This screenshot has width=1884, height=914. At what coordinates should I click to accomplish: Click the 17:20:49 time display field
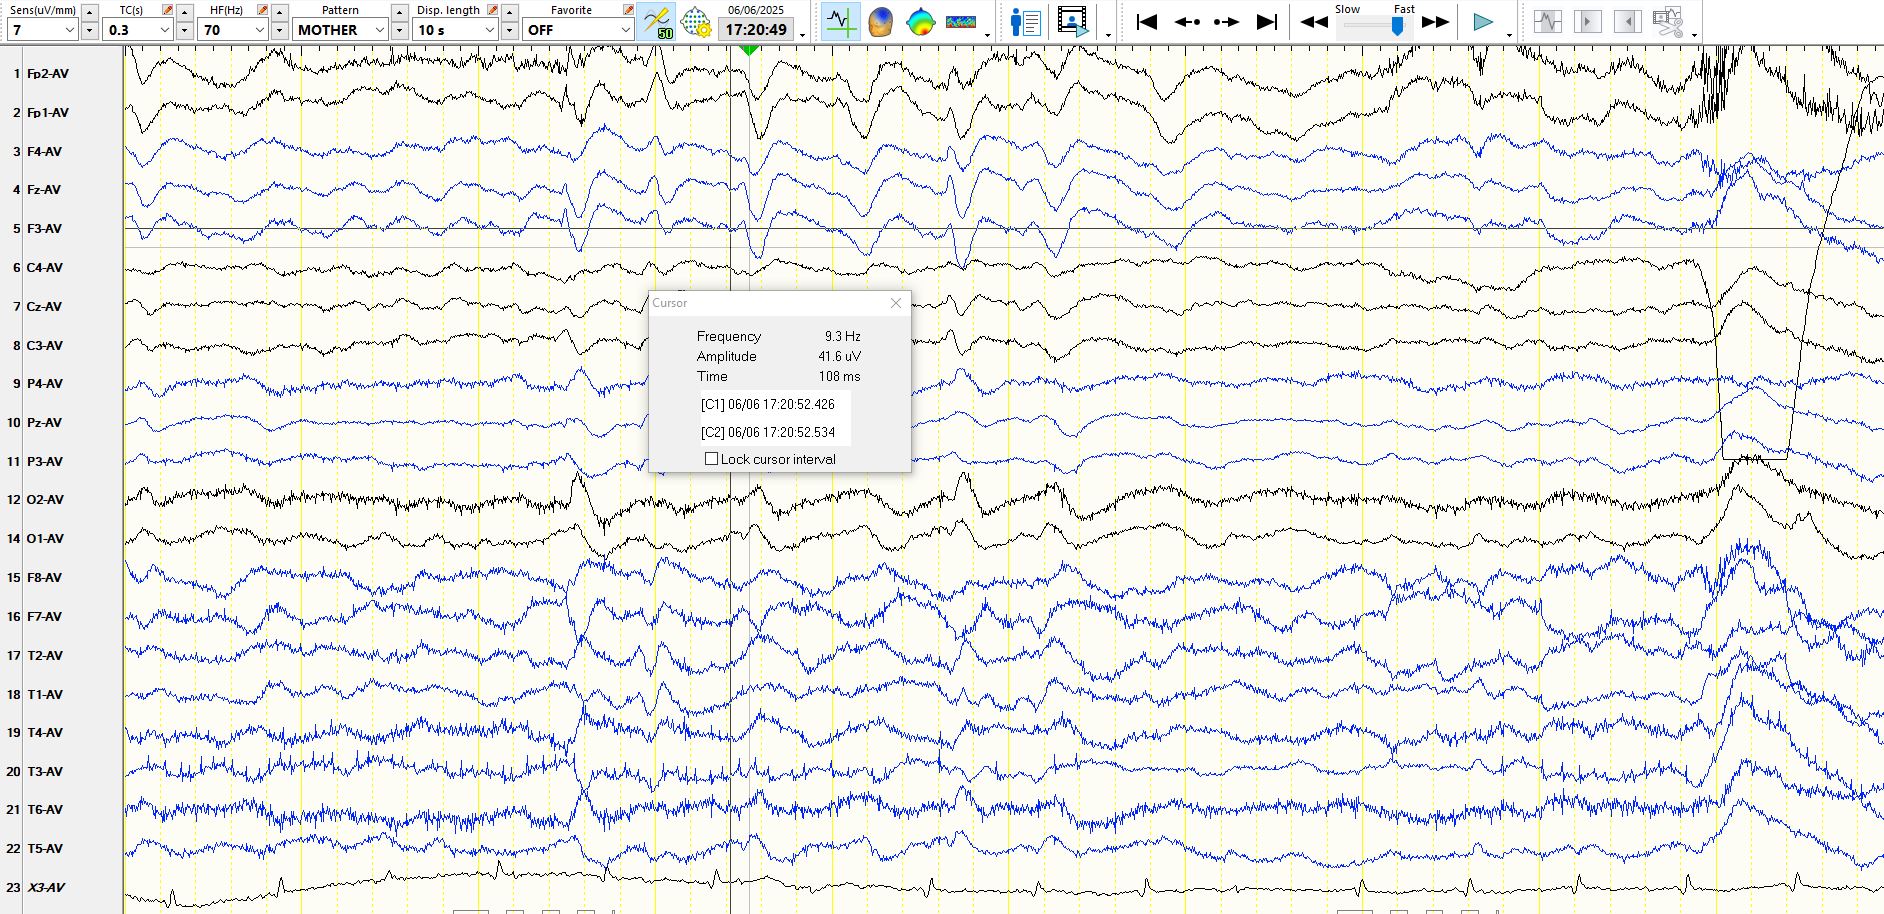click(756, 30)
